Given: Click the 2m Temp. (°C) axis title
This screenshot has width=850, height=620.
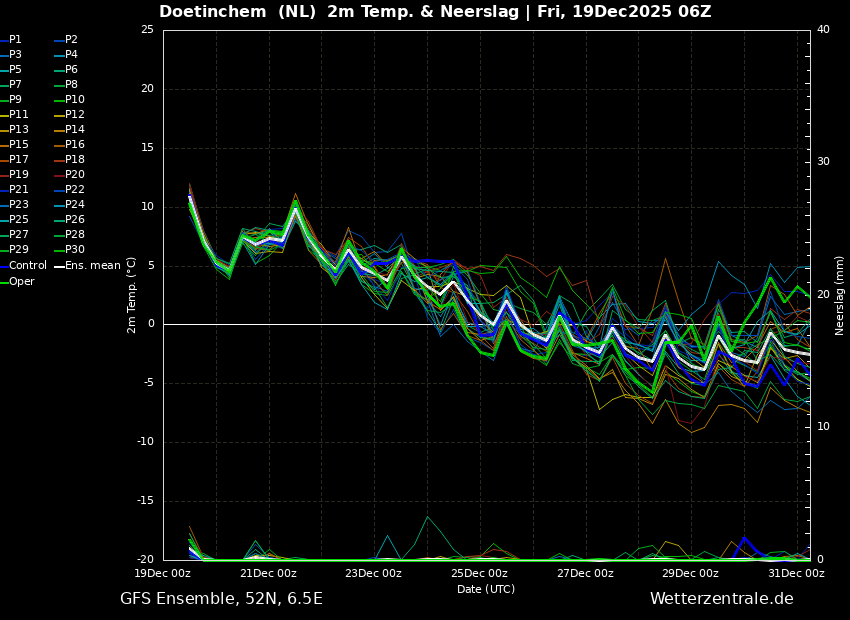Looking at the screenshot, I should pos(132,295).
